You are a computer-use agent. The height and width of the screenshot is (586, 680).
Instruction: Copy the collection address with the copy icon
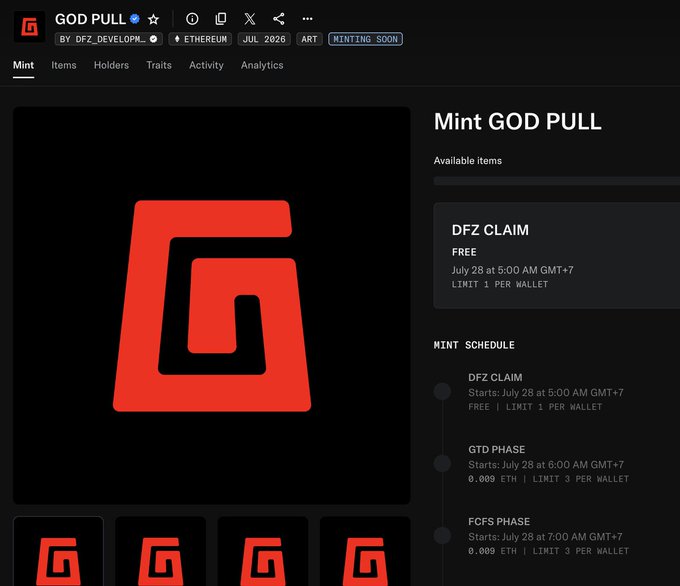coord(221,19)
